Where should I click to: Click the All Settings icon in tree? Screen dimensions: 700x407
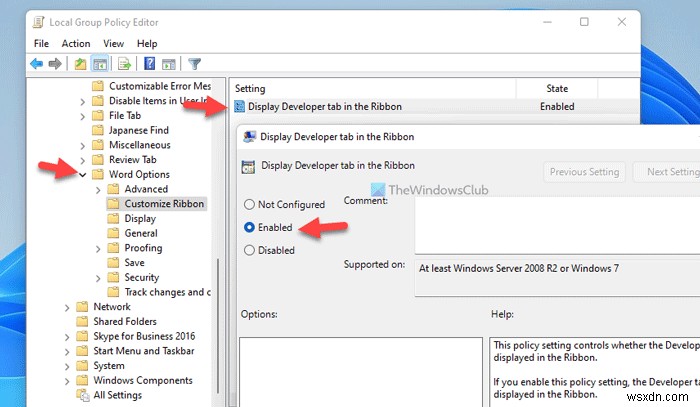coord(83,395)
